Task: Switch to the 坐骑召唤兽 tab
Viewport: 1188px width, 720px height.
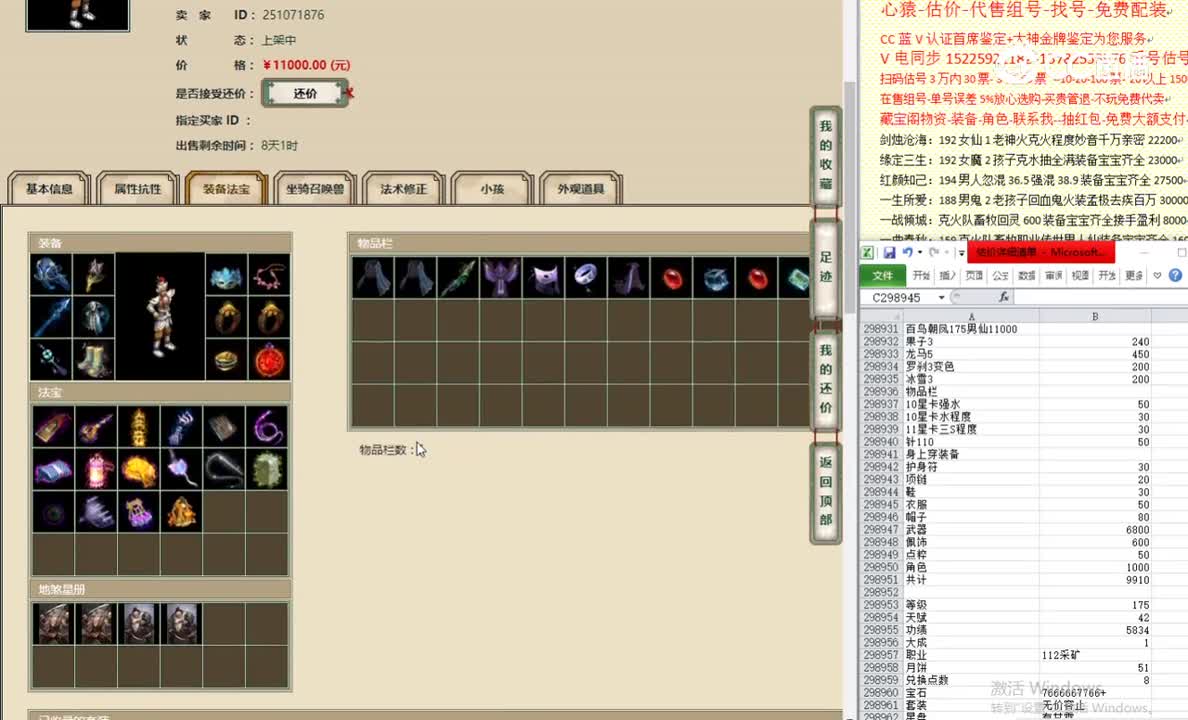Action: (x=314, y=187)
